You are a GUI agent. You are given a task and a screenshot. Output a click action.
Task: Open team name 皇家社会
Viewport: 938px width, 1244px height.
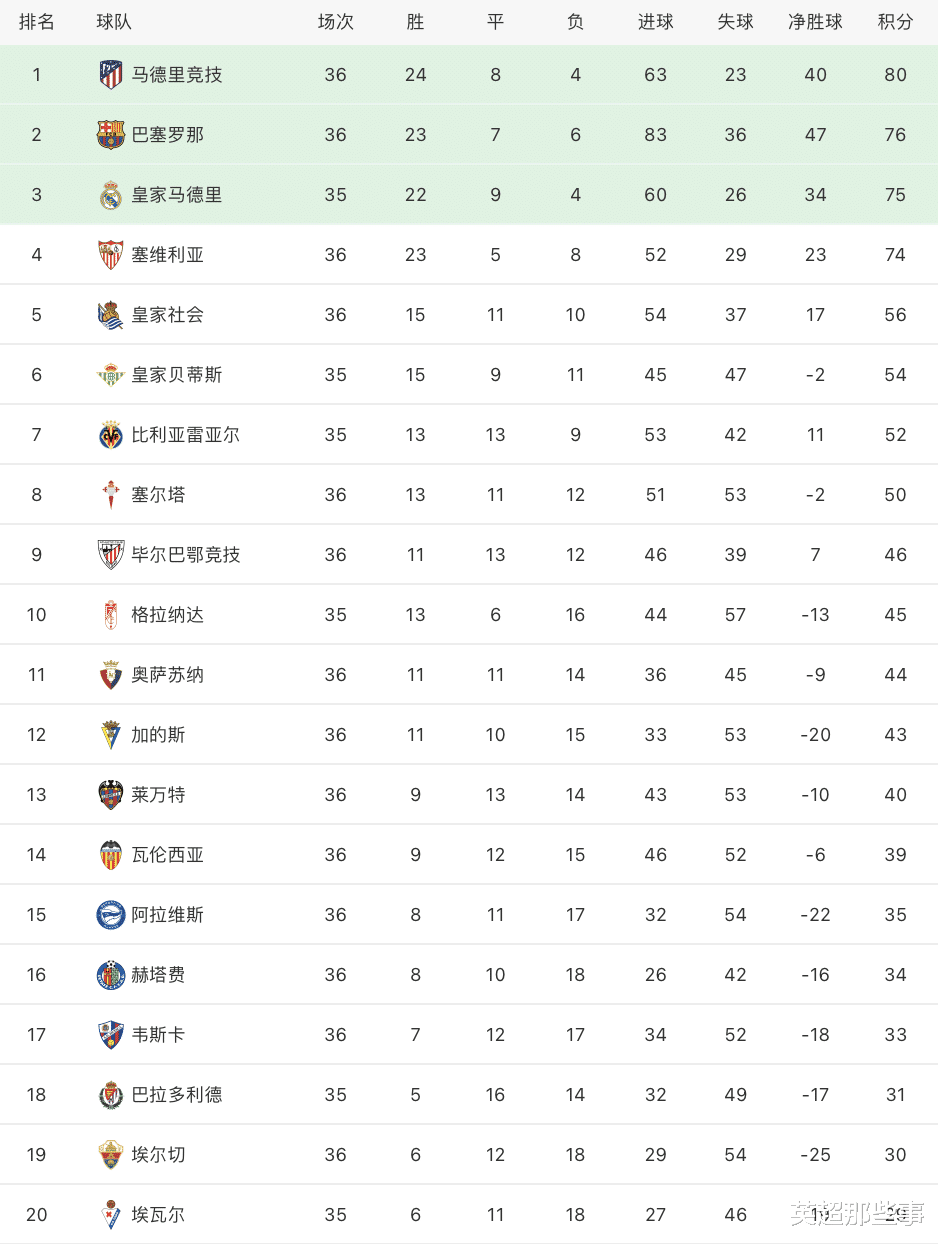(x=168, y=315)
